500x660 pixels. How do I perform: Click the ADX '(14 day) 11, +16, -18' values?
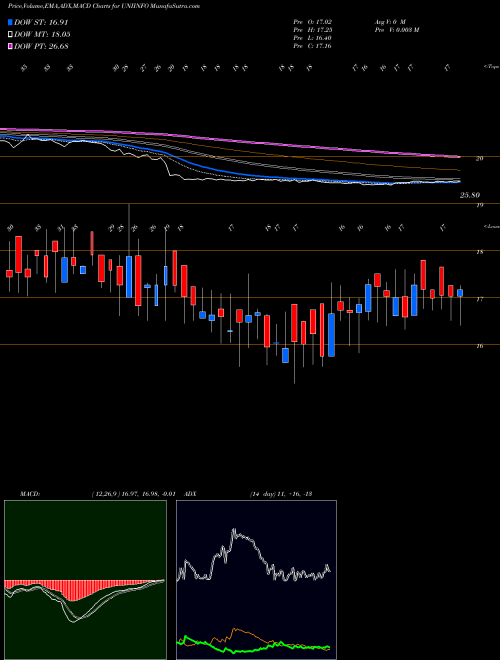[x=280, y=494]
